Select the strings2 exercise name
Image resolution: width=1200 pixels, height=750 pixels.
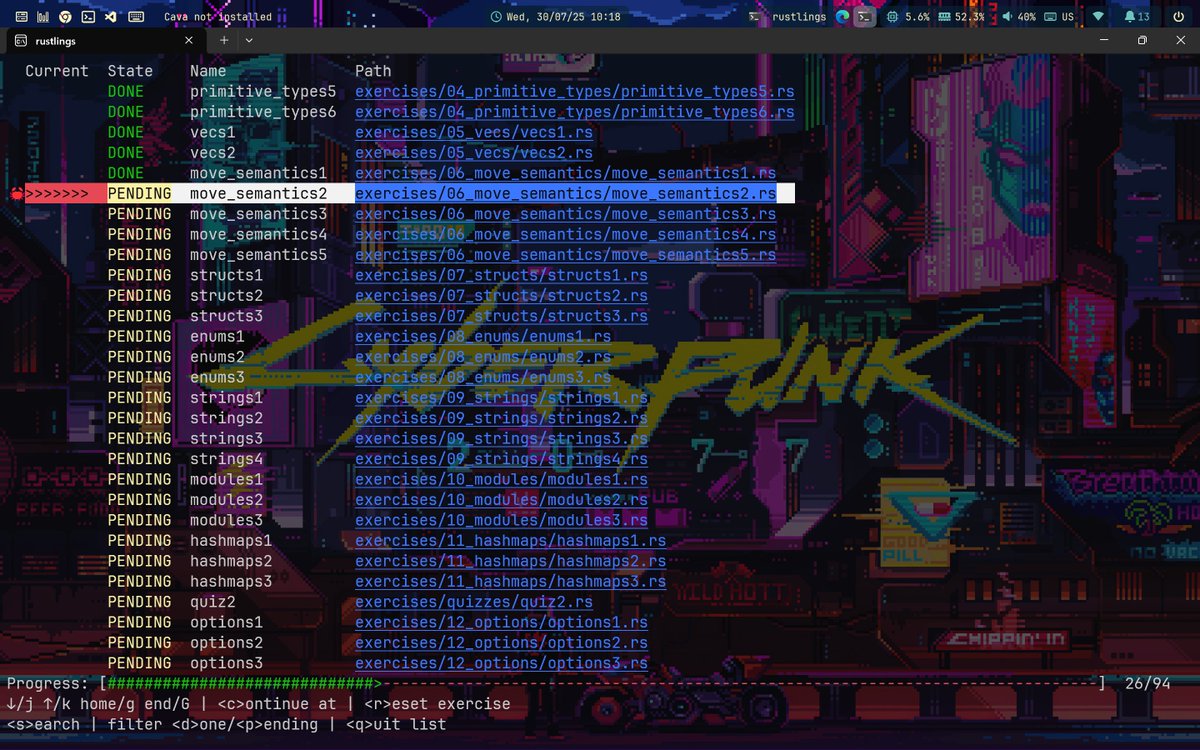click(x=227, y=418)
